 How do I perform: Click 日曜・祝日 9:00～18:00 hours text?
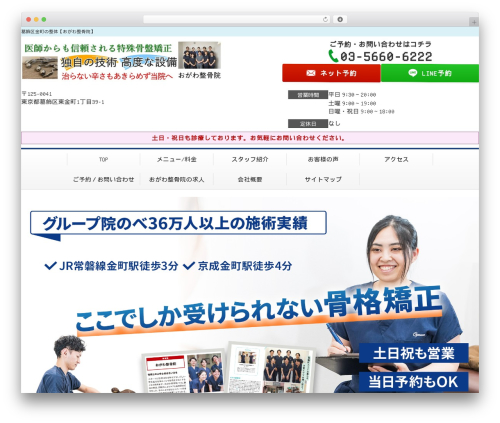(x=361, y=112)
